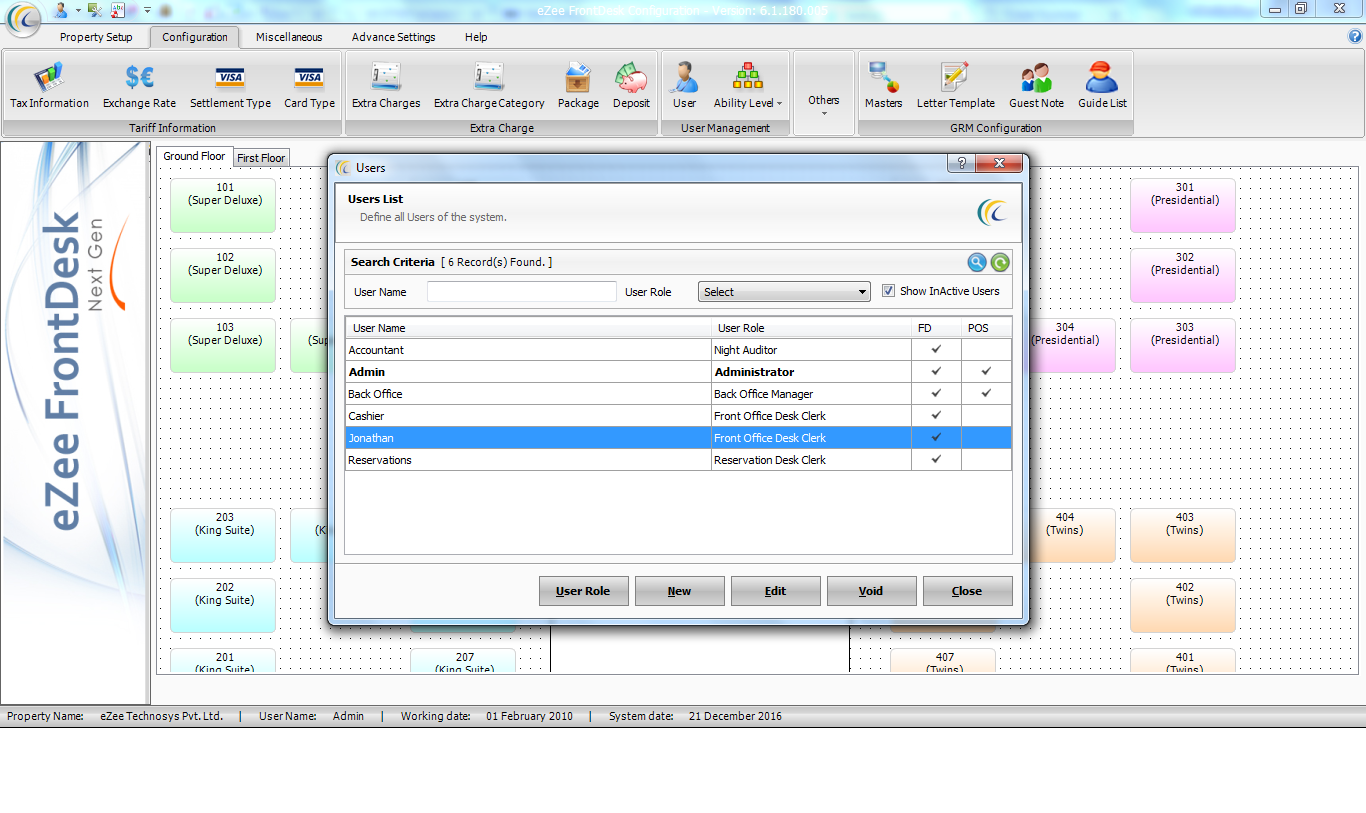Open Guest Note configuration
This screenshot has height=813, width=1366.
(x=1036, y=86)
